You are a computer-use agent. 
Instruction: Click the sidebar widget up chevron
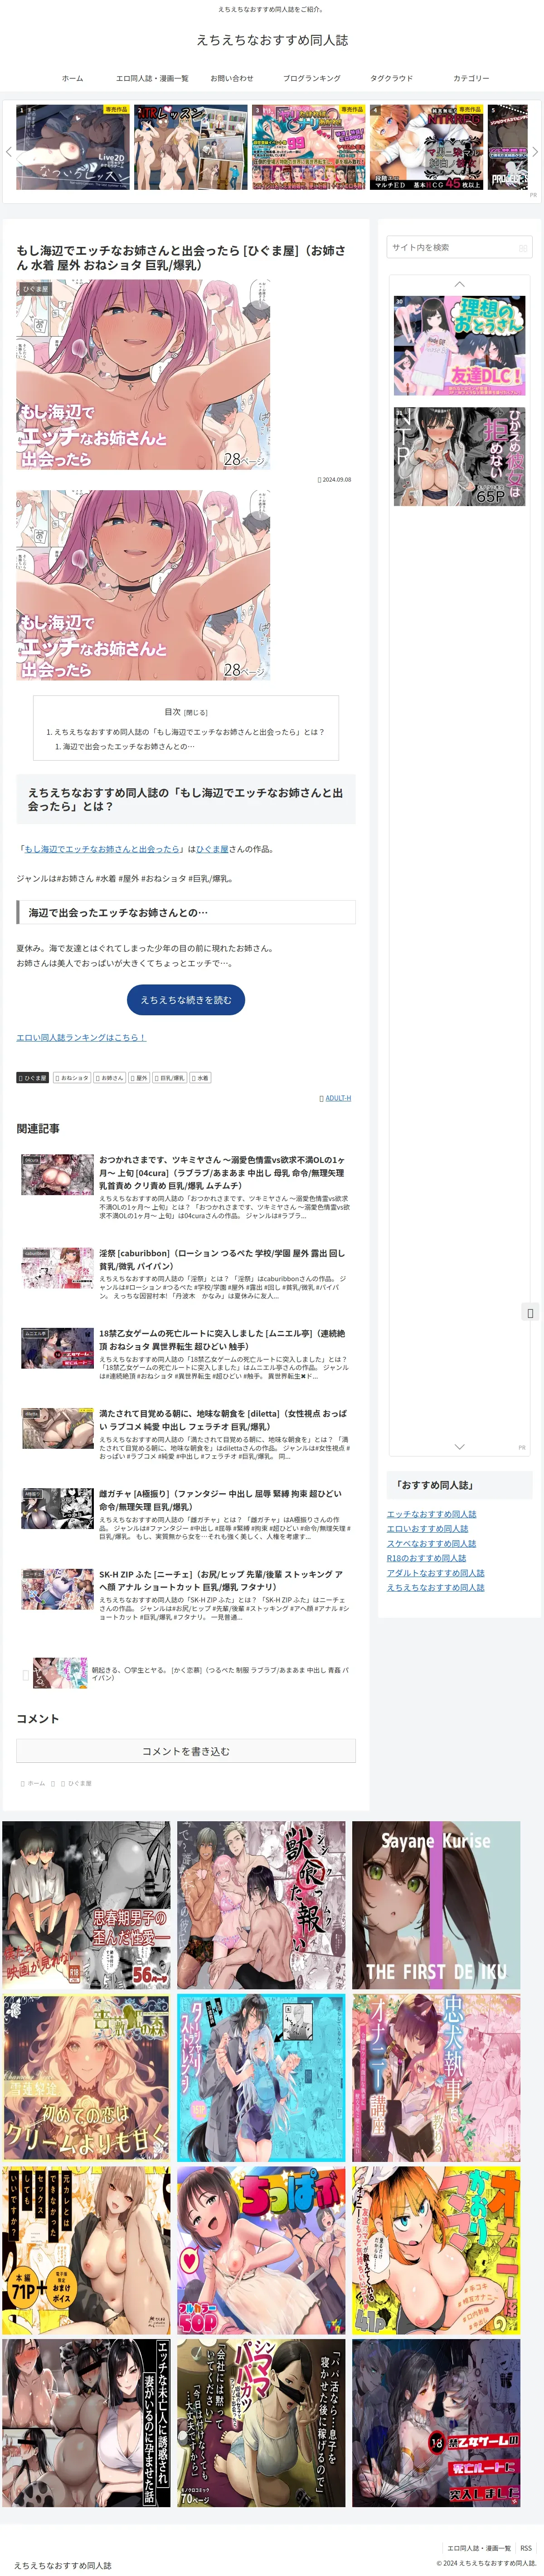(459, 285)
